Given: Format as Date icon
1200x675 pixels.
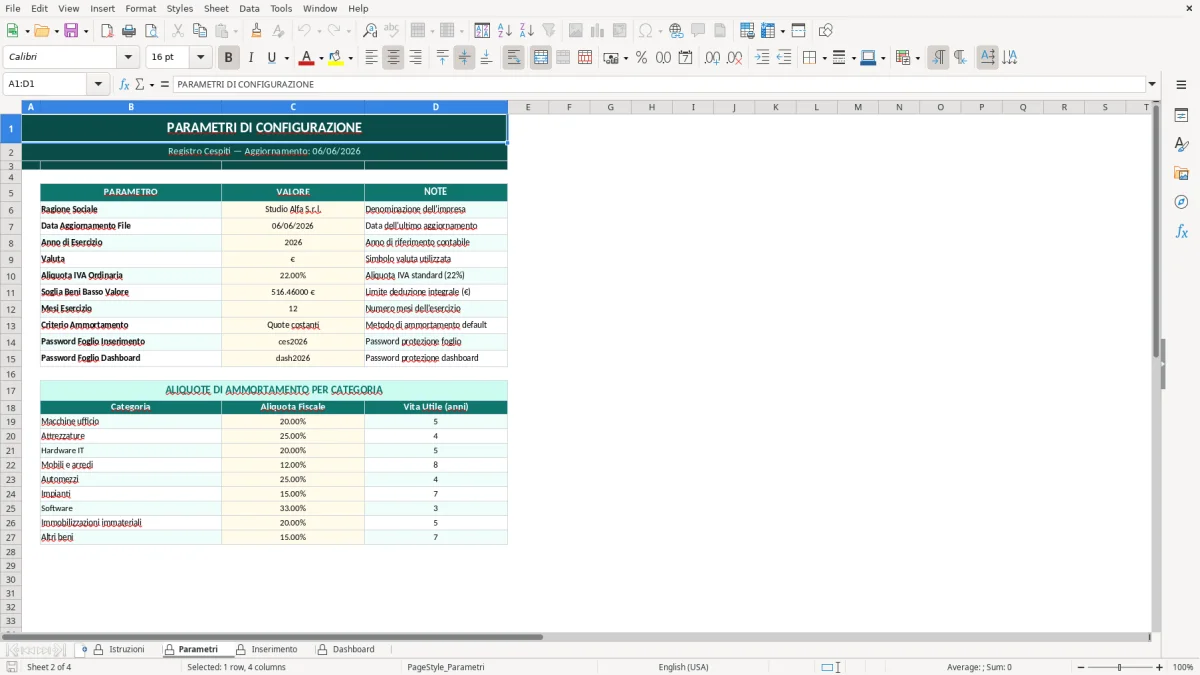Looking at the screenshot, I should click(x=685, y=58).
